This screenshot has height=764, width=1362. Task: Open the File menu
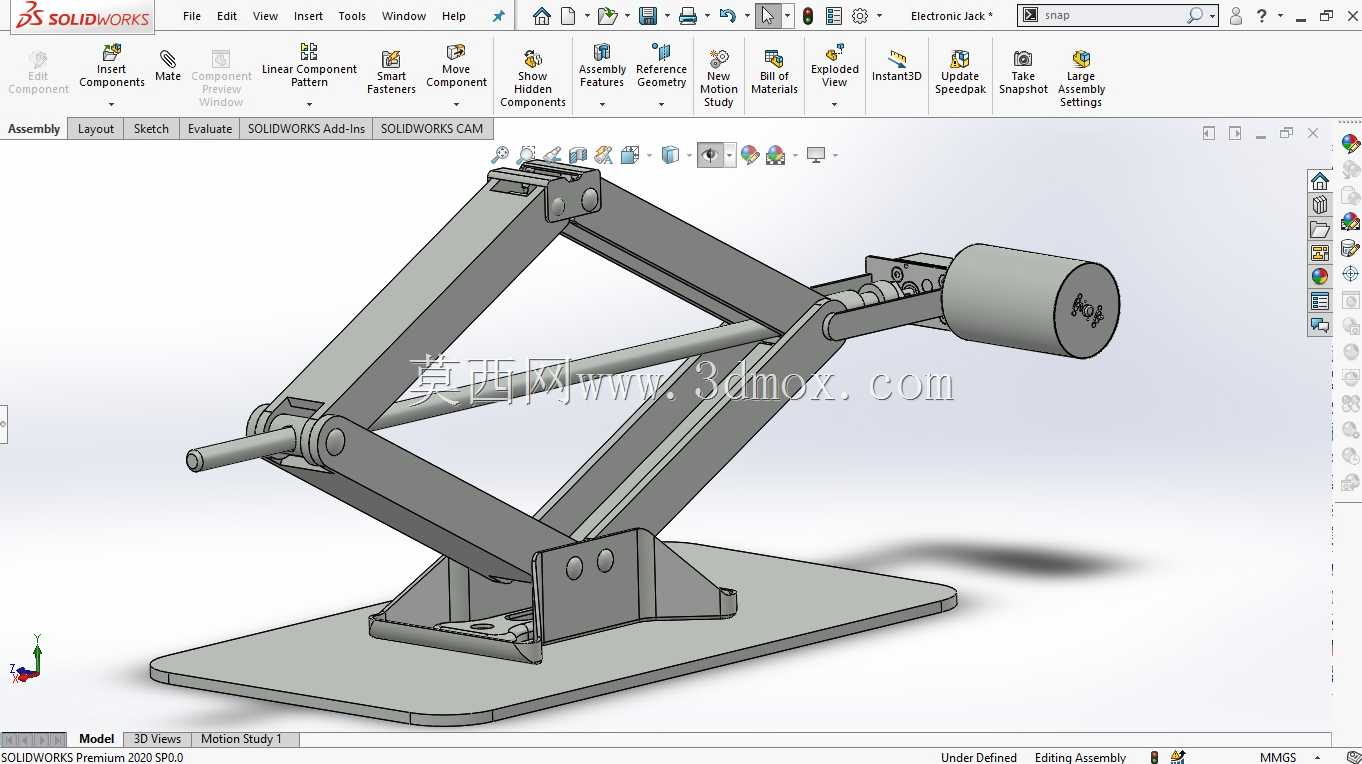(192, 16)
